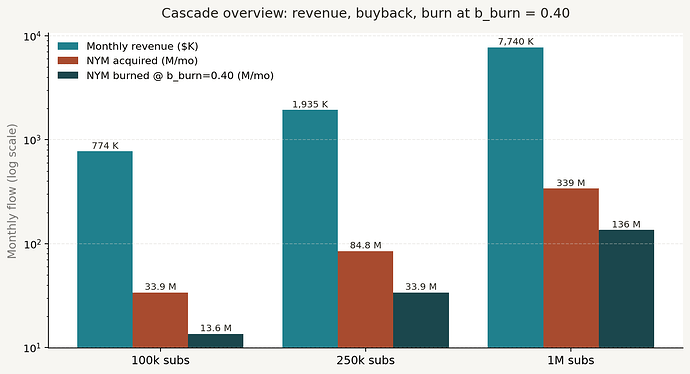Click the '84.8 M' bar value label

366,245
